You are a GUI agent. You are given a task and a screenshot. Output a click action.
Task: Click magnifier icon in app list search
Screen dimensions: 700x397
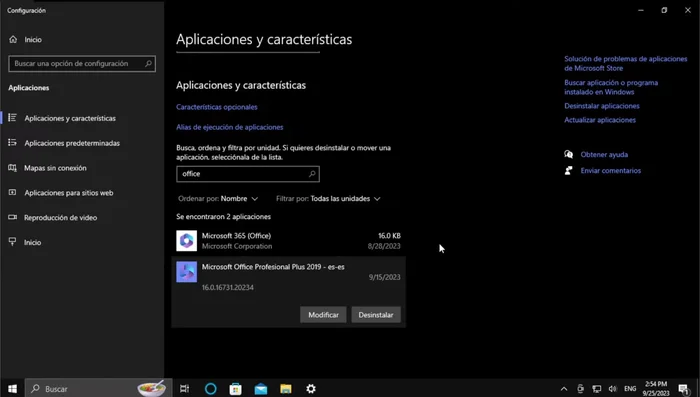tap(312, 174)
